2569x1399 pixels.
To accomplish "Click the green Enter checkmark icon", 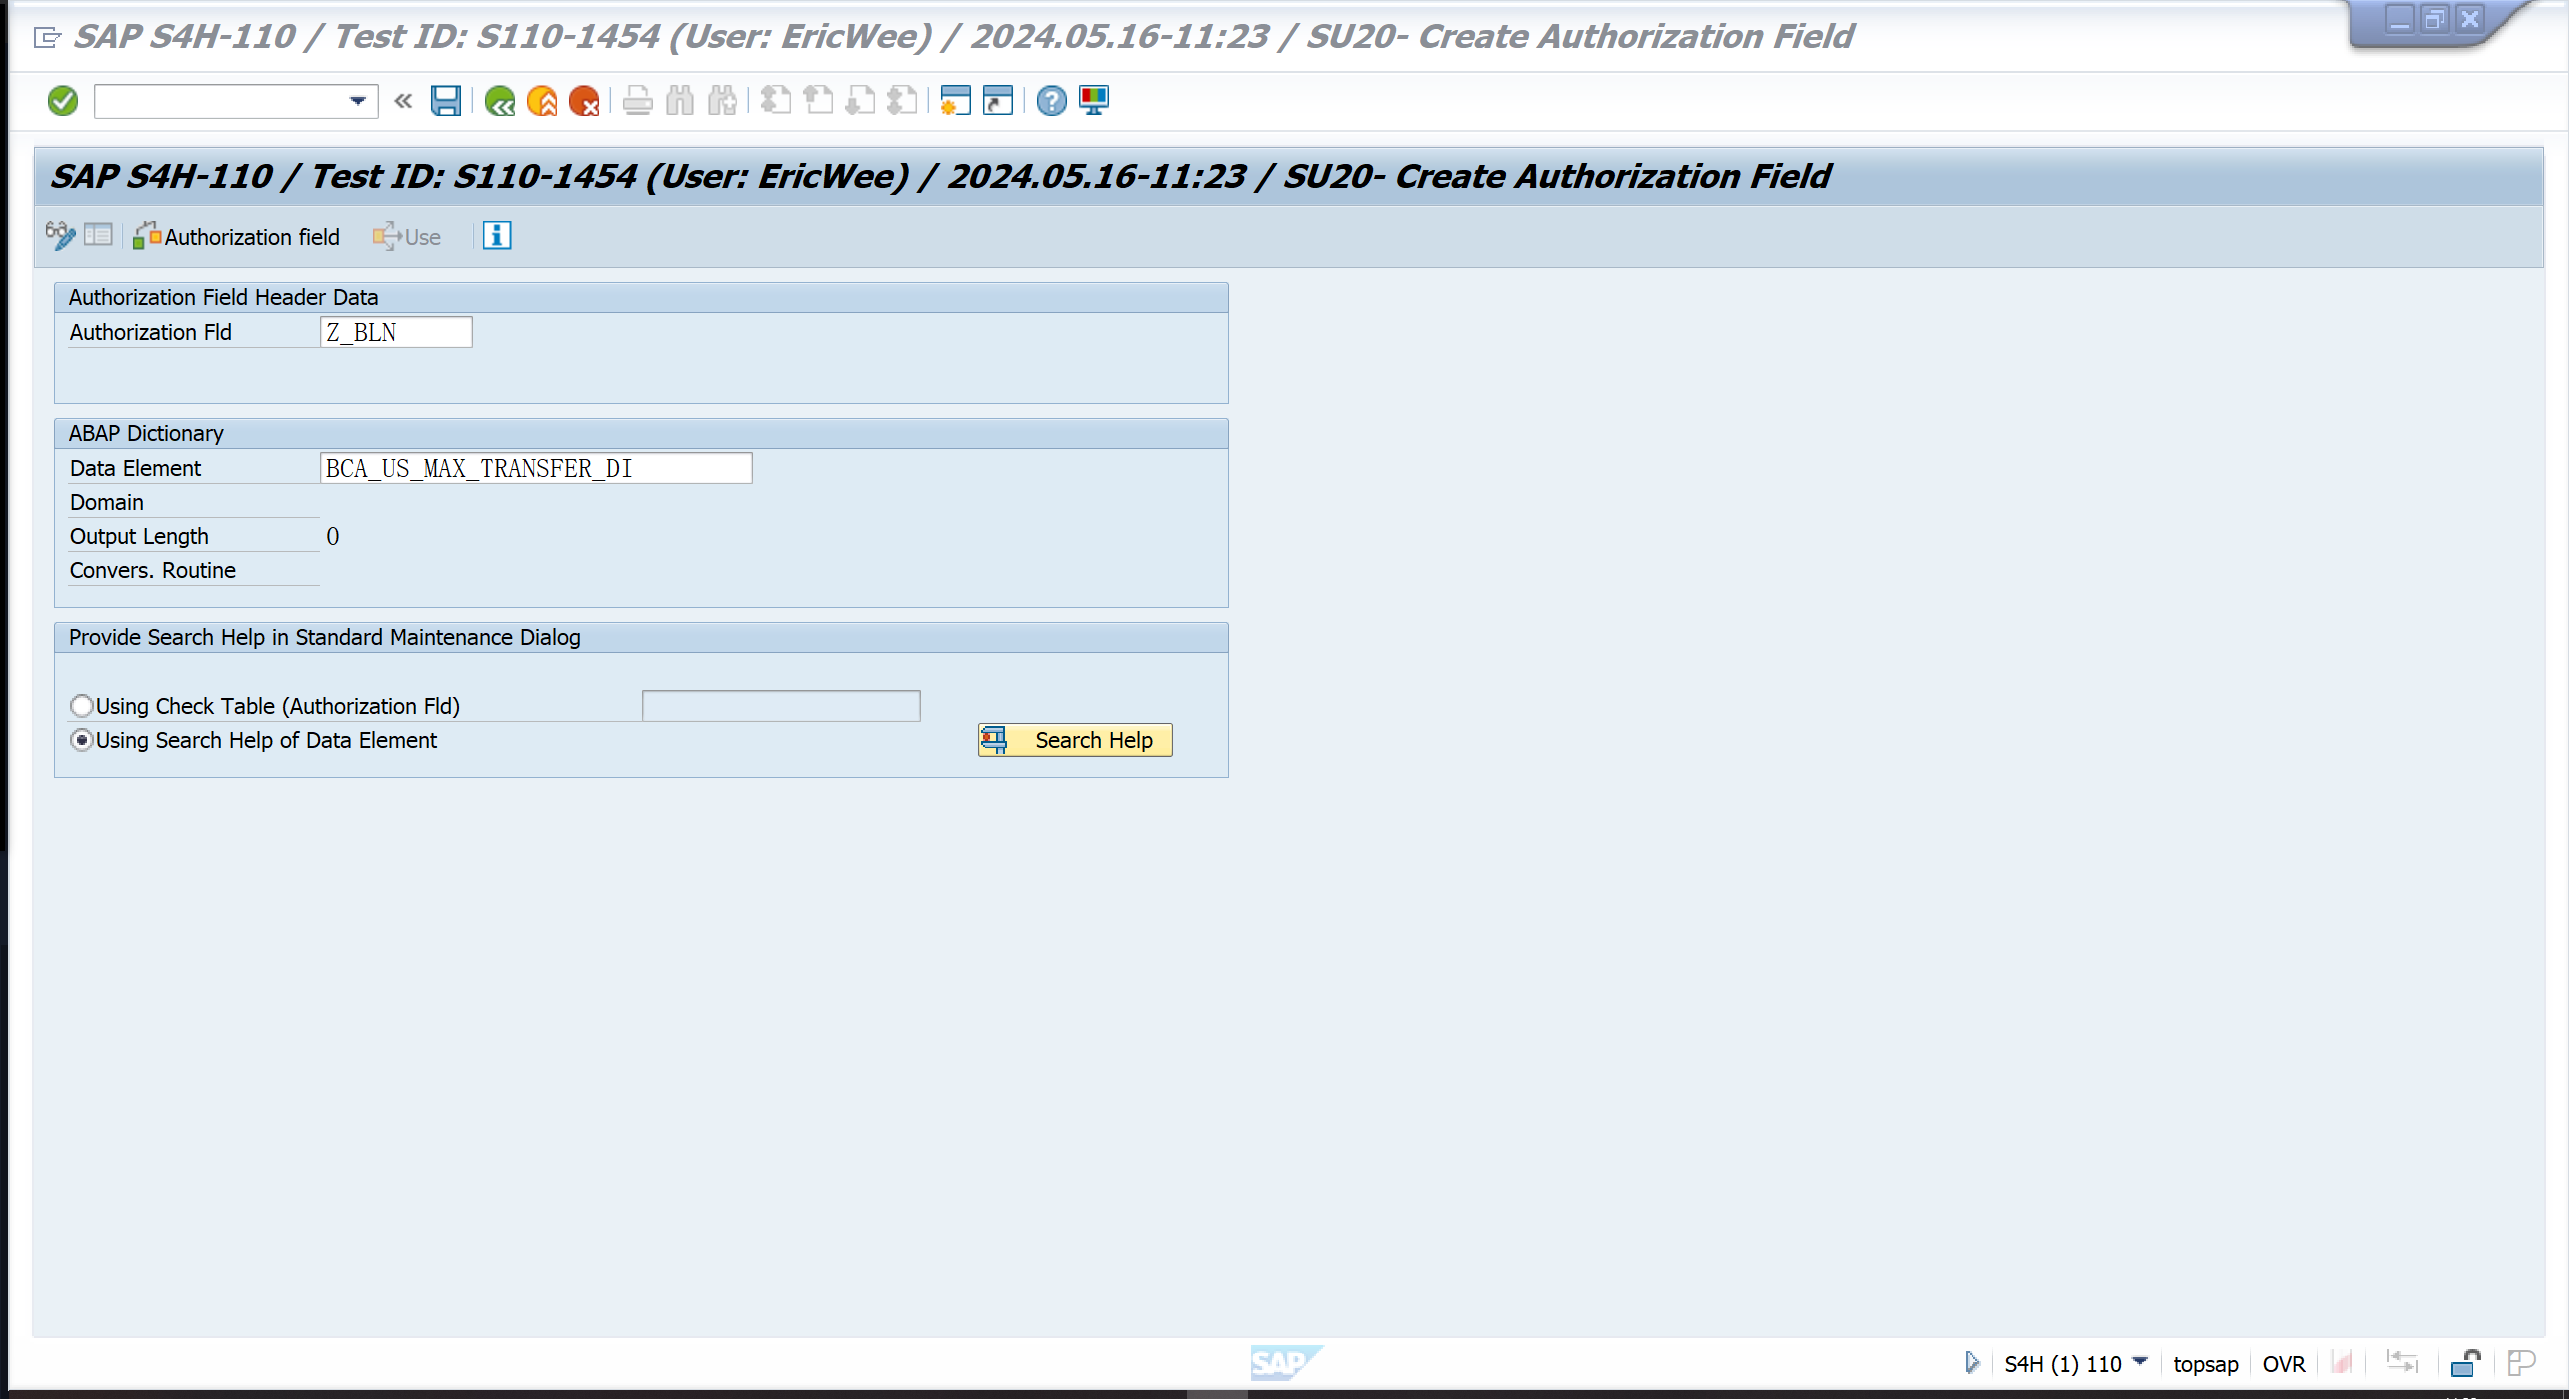I will (62, 101).
